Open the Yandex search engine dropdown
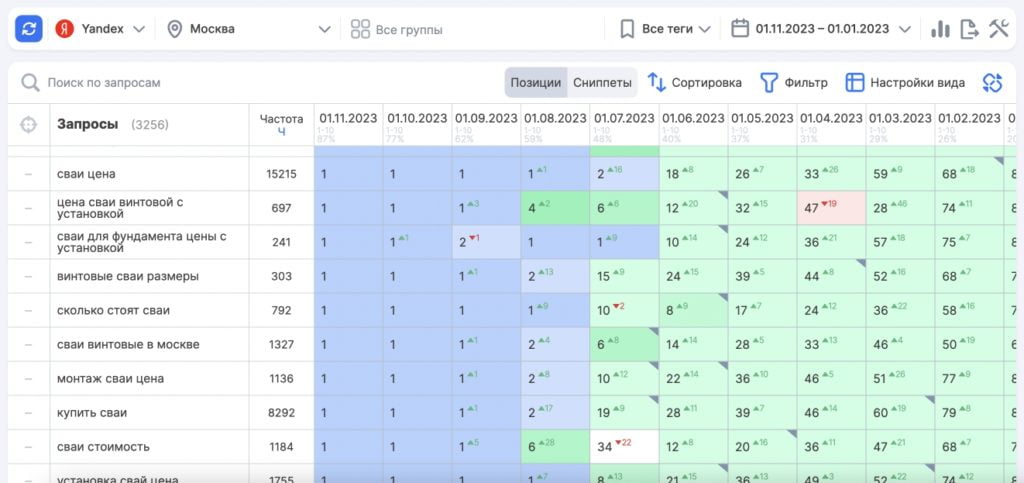This screenshot has width=1024, height=483. click(100, 29)
